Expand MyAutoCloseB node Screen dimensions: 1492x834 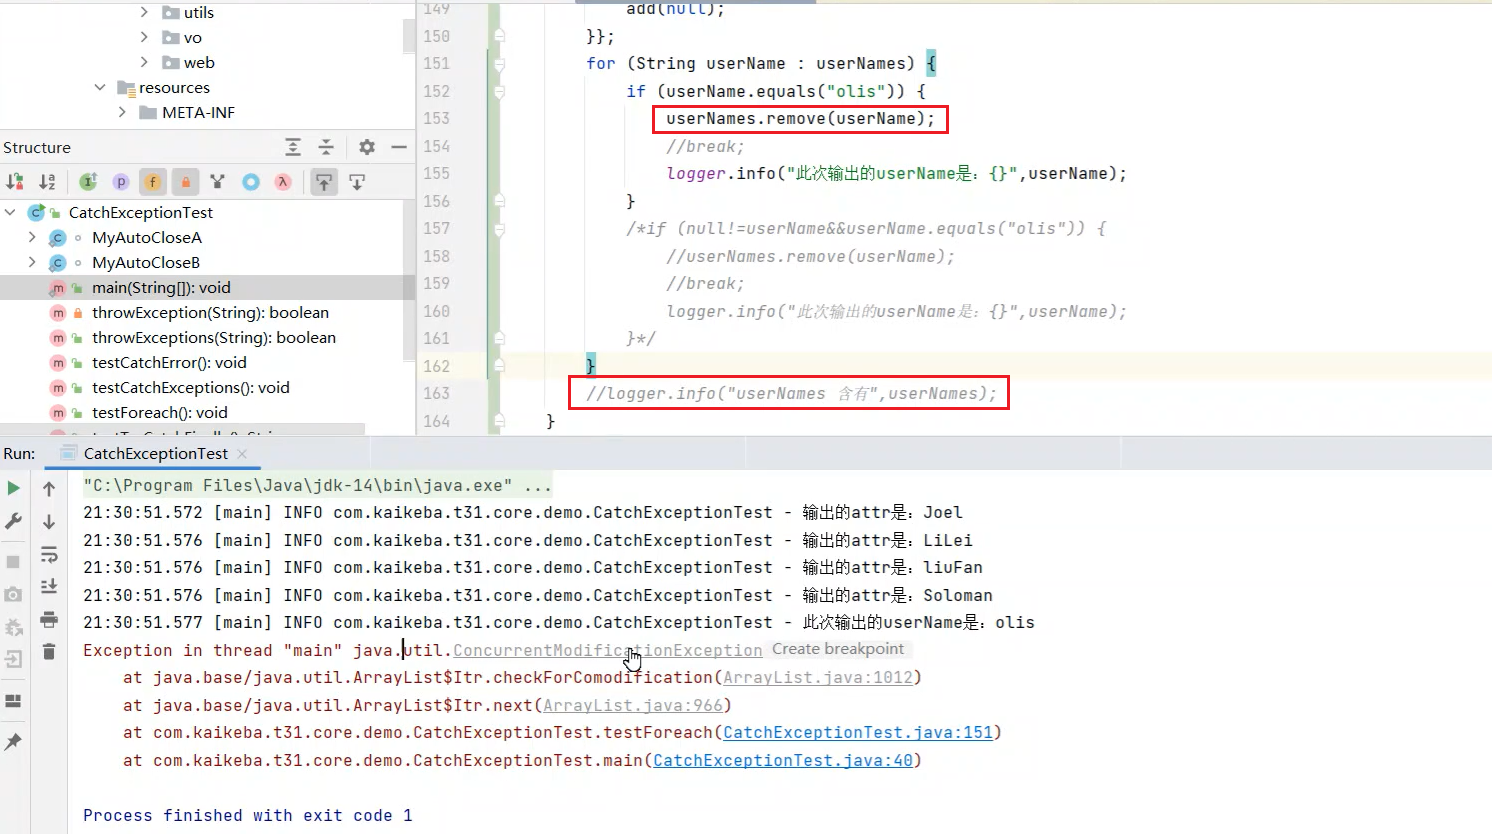[x=32, y=262]
